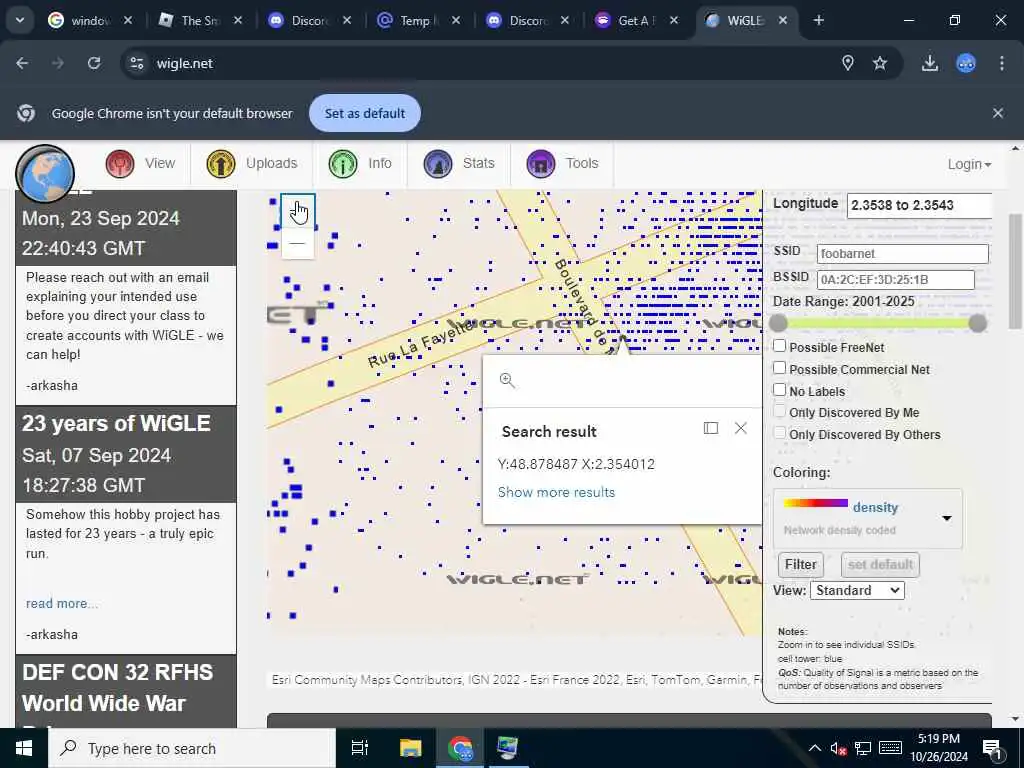Enable Possible FreeNet checkbox

click(x=780, y=346)
